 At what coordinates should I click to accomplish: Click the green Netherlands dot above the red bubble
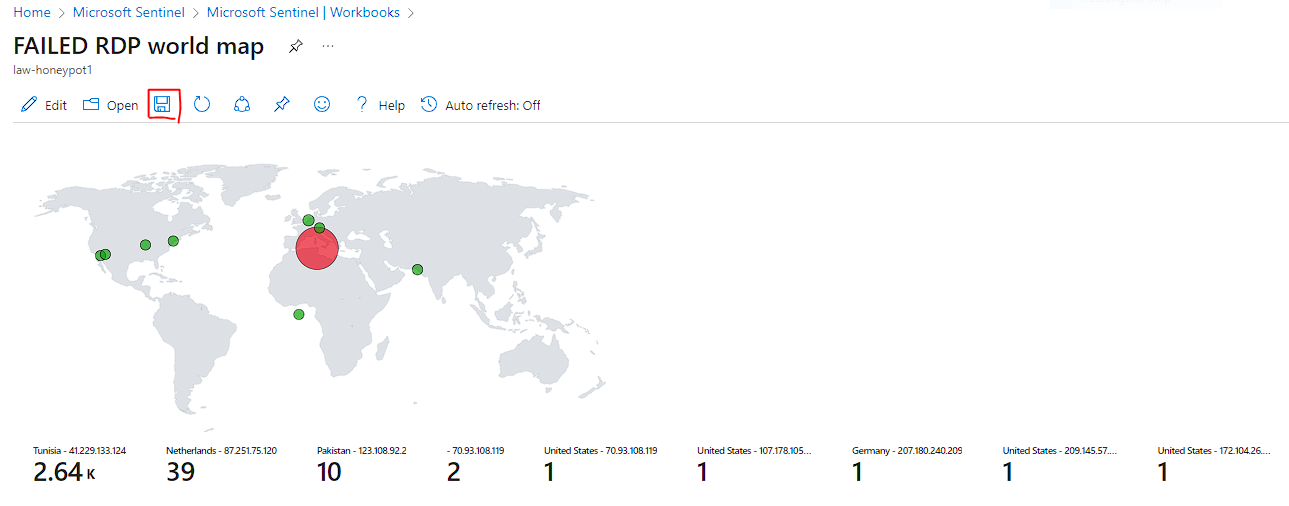(308, 220)
